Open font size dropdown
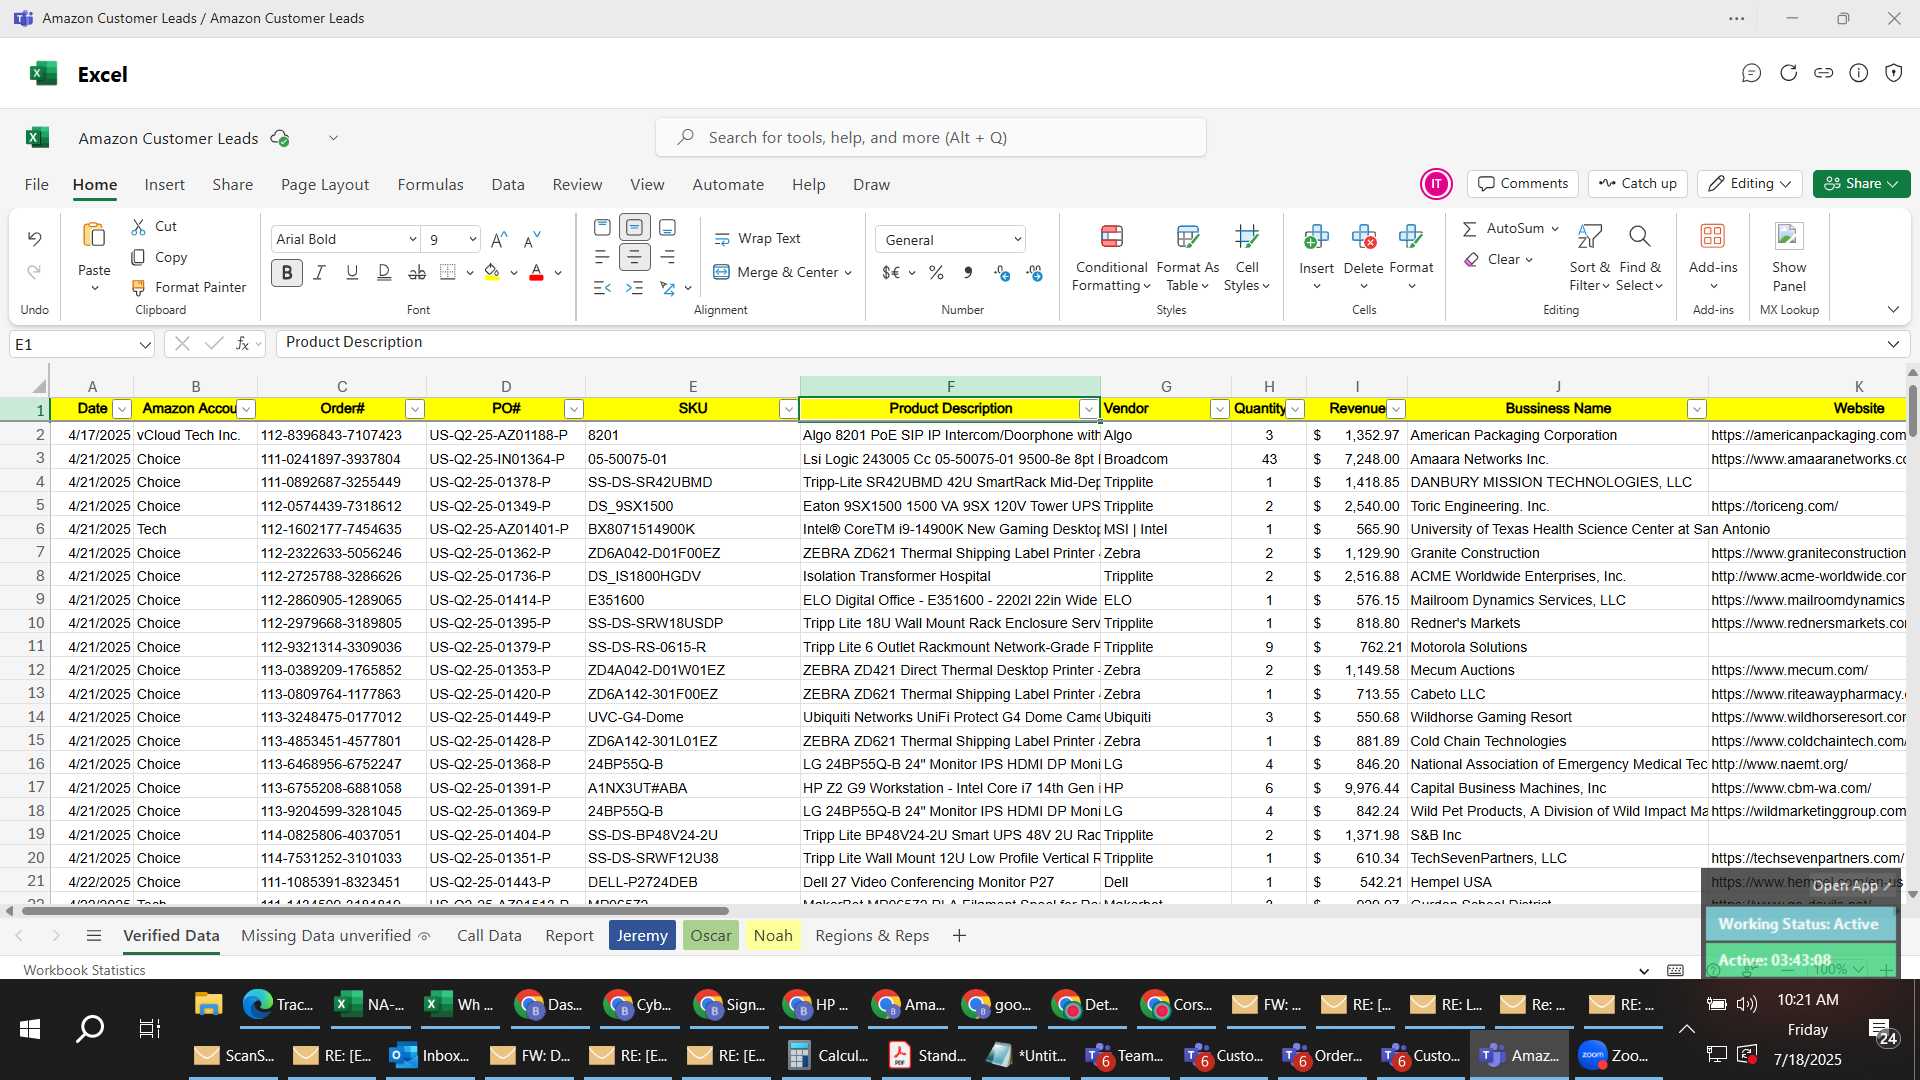This screenshot has width=1920, height=1080. 472,239
